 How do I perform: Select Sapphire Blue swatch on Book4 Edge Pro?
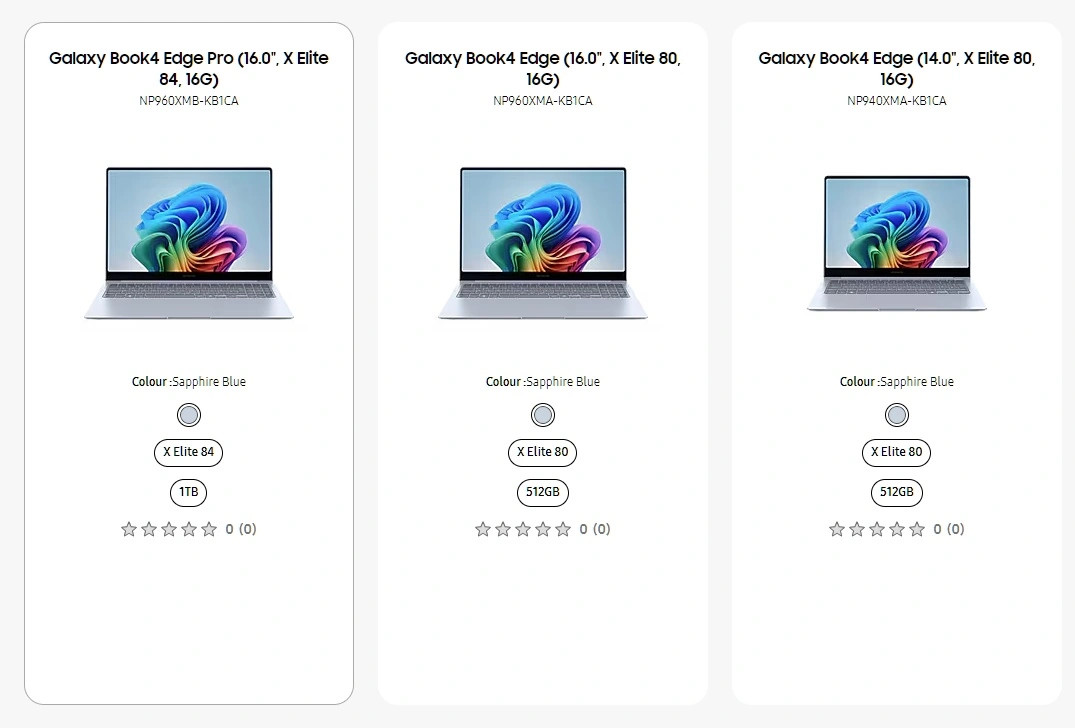coord(189,415)
